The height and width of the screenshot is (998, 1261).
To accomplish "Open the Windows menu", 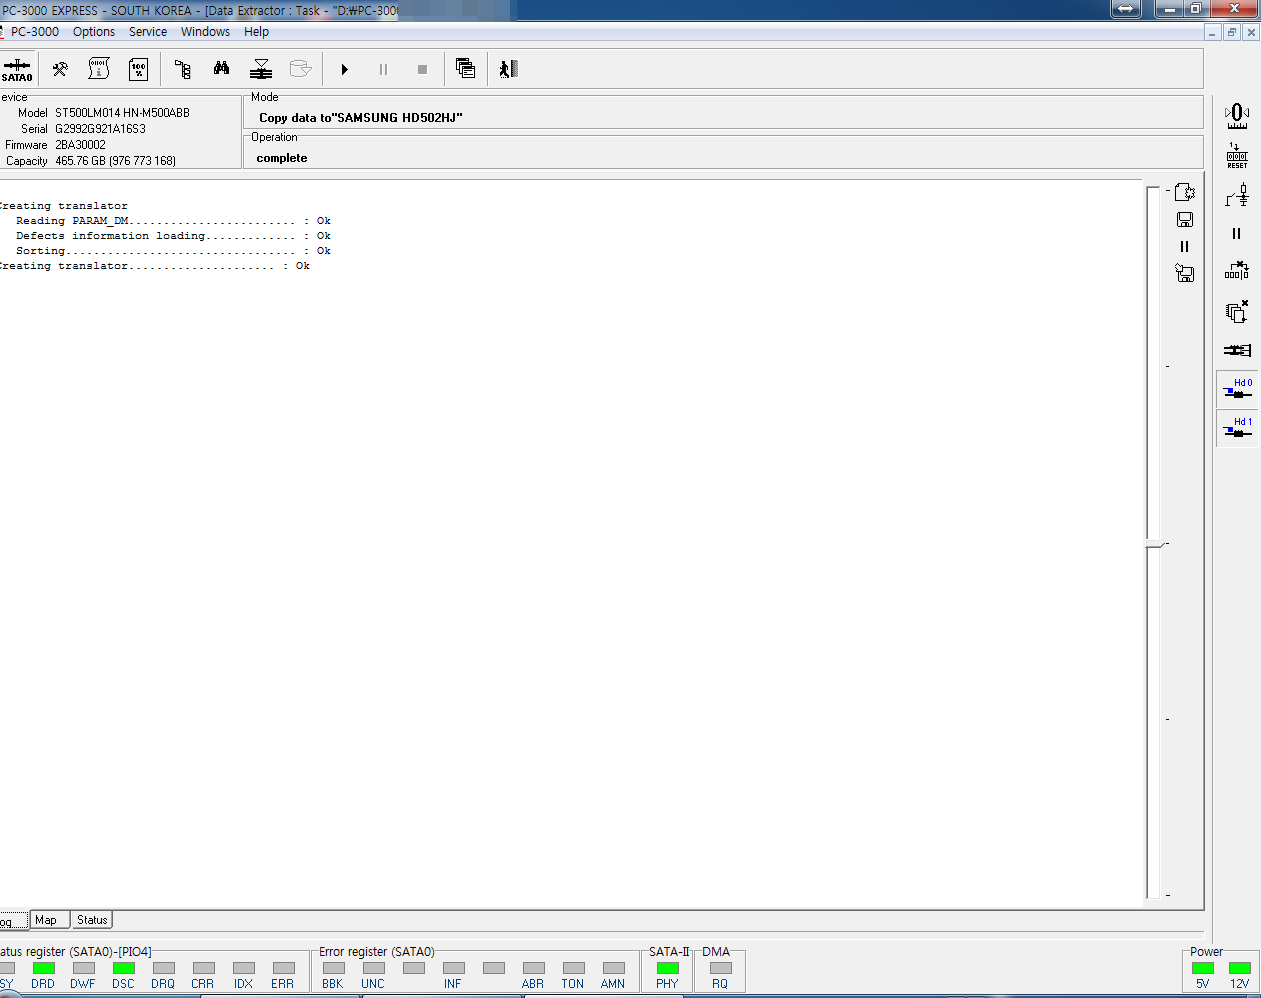I will [205, 32].
